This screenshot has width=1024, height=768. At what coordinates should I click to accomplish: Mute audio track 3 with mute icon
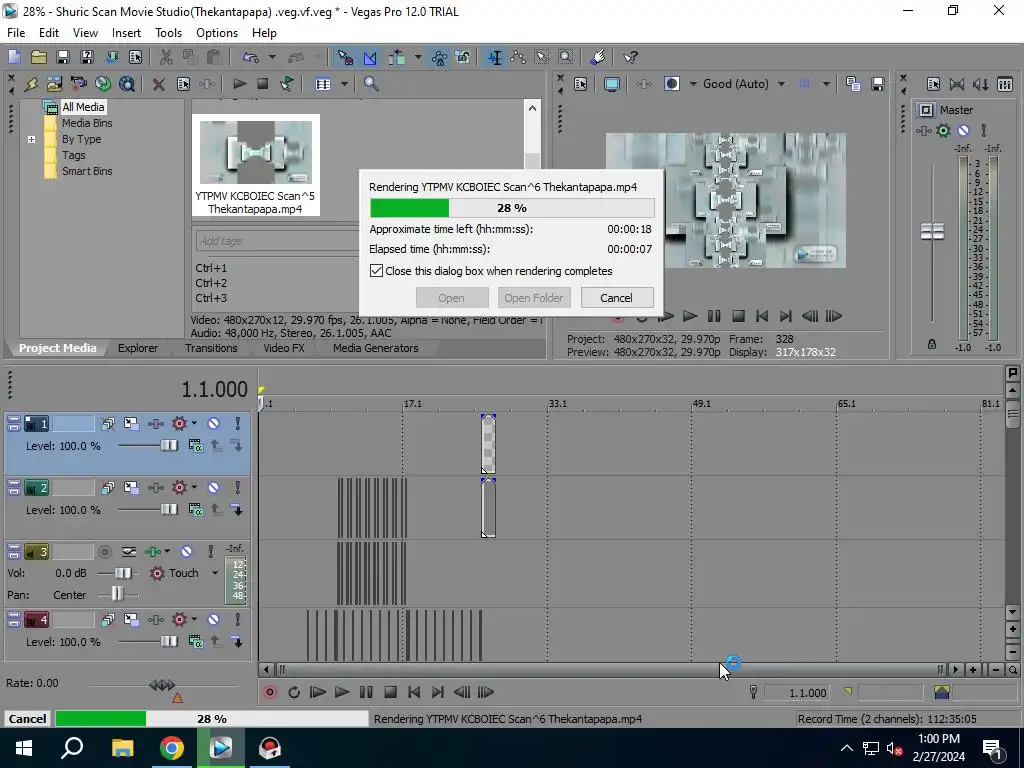186,552
